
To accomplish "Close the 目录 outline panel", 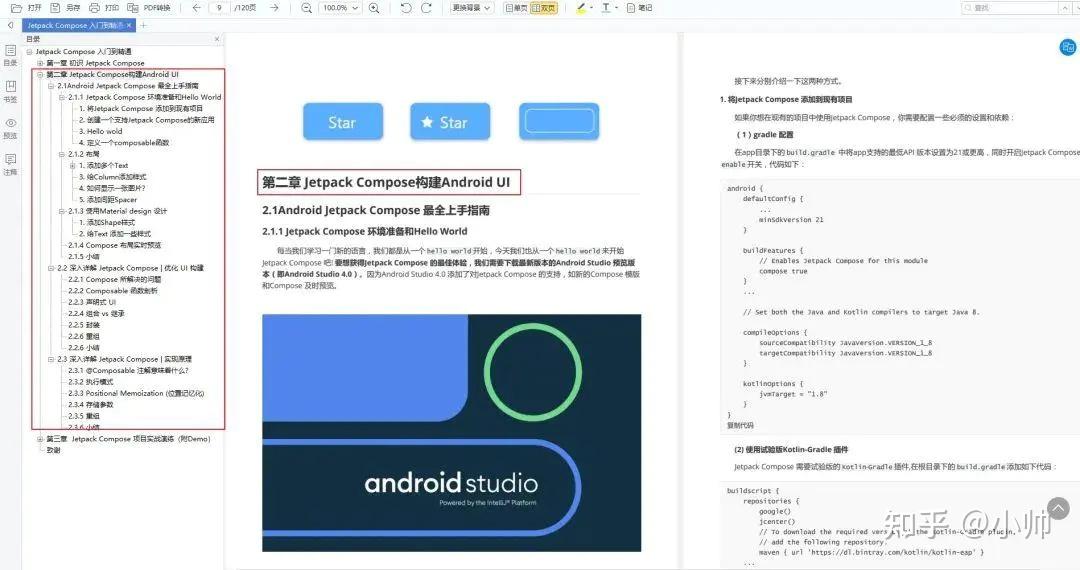I will tap(217, 39).
